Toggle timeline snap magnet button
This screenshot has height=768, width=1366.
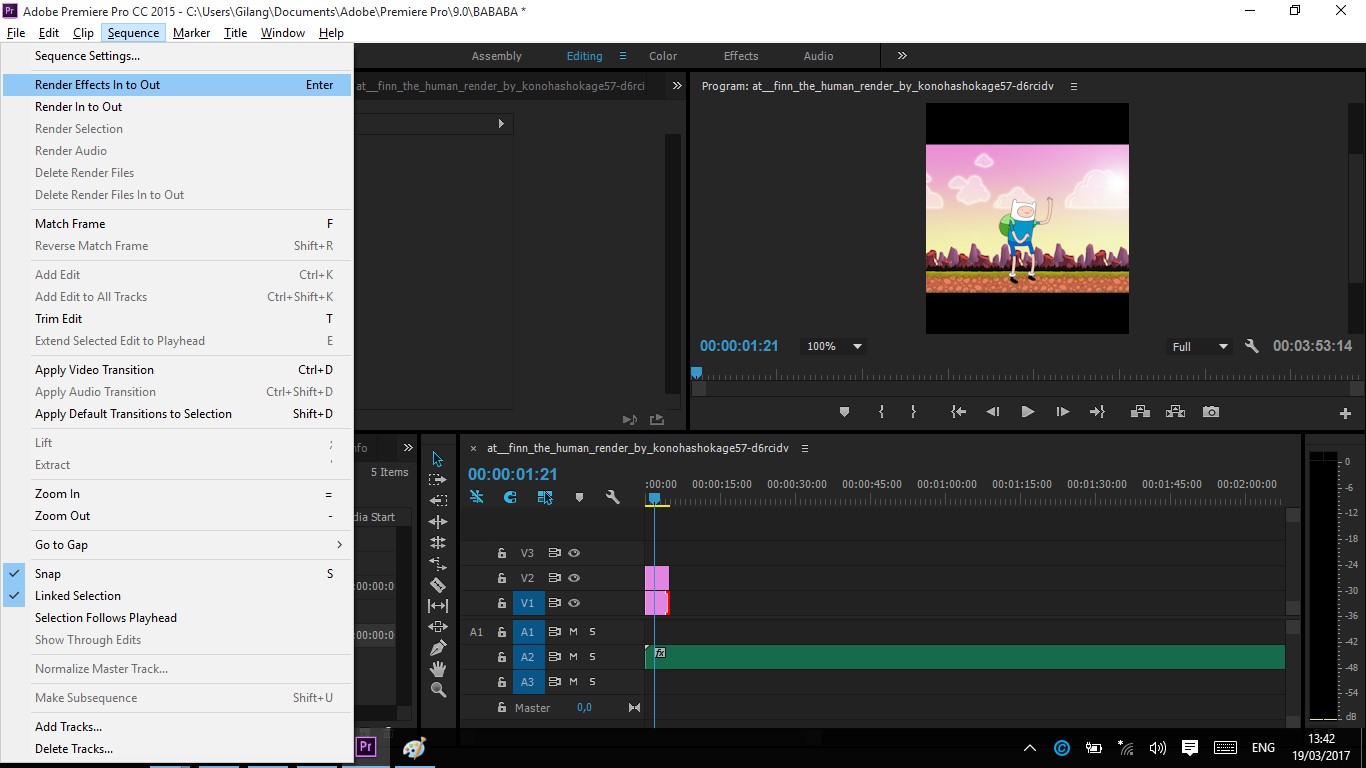point(510,497)
